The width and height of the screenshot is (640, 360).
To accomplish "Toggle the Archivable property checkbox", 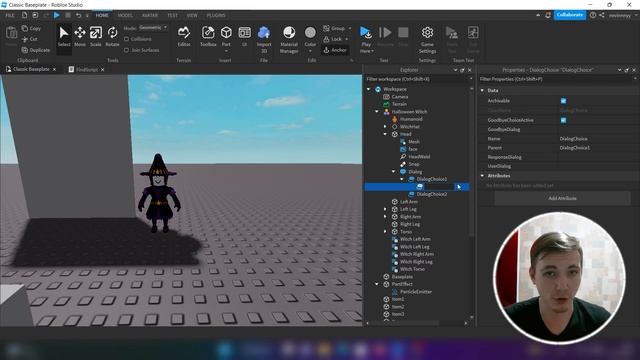I will click(563, 101).
